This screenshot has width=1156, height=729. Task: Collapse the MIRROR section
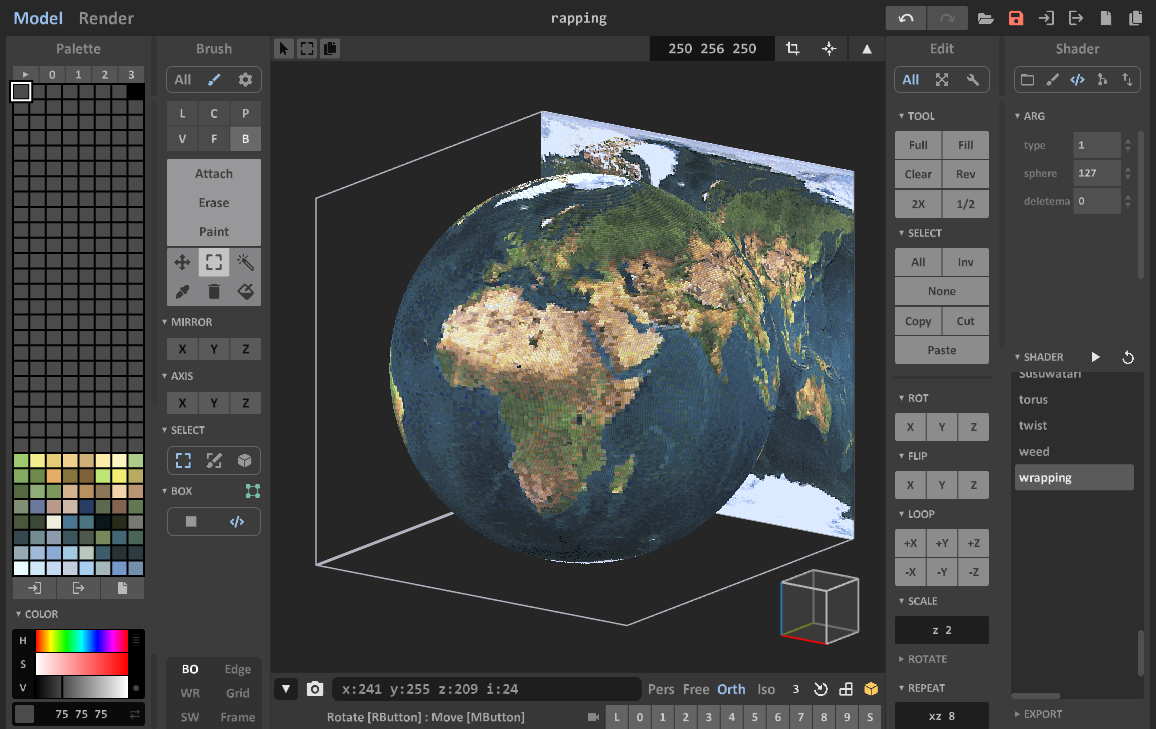187,322
